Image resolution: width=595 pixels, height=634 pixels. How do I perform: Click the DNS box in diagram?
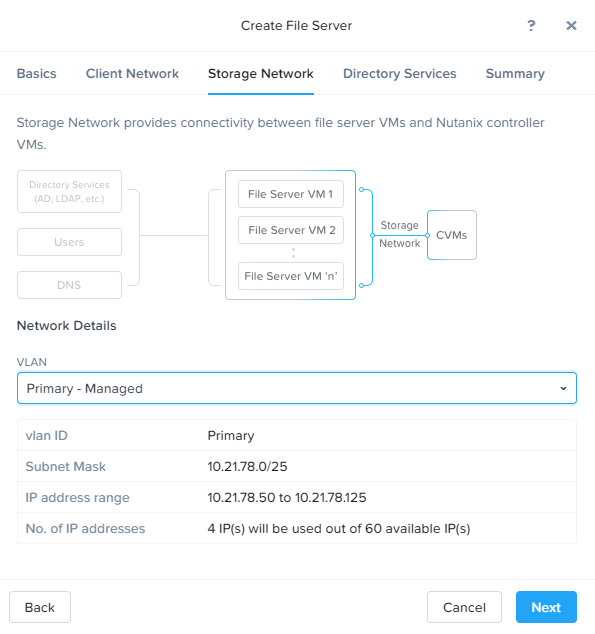coord(69,285)
